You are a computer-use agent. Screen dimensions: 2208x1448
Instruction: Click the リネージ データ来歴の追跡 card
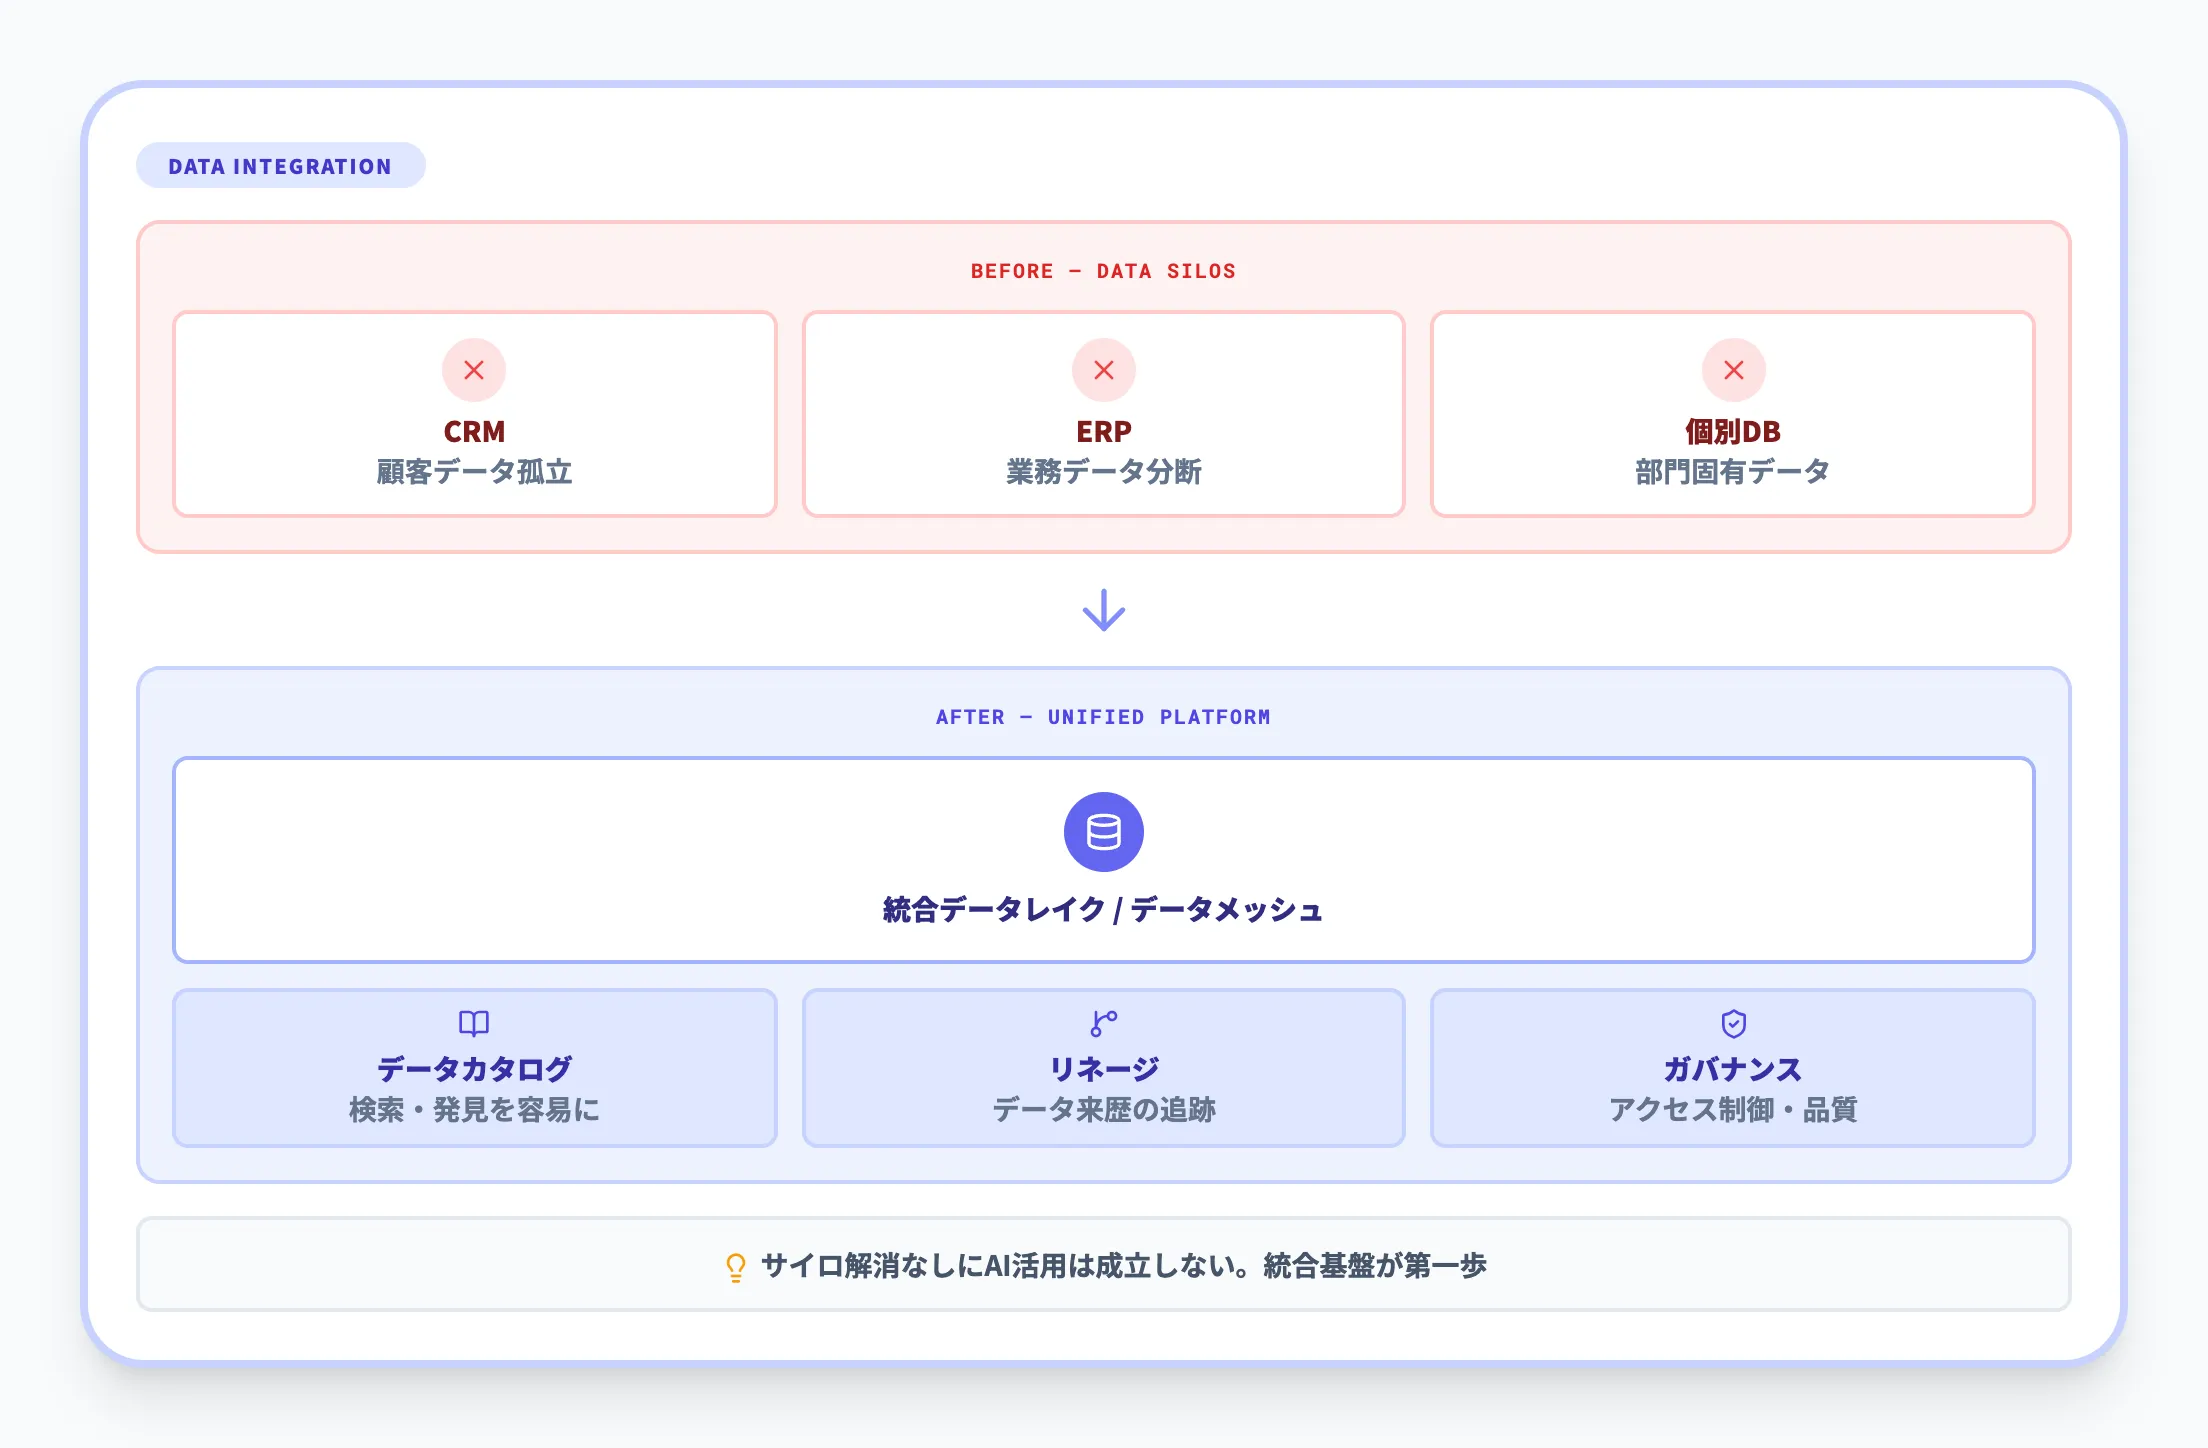[x=1103, y=1068]
